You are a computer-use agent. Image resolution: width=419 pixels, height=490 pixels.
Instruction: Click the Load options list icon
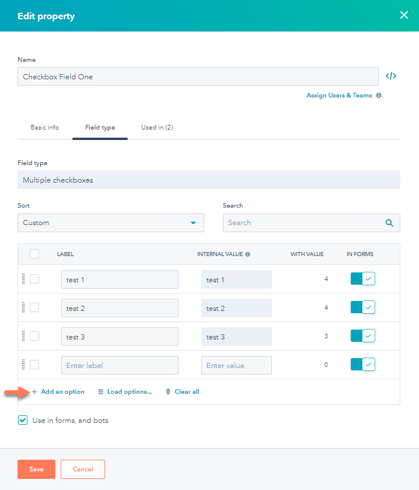100,392
